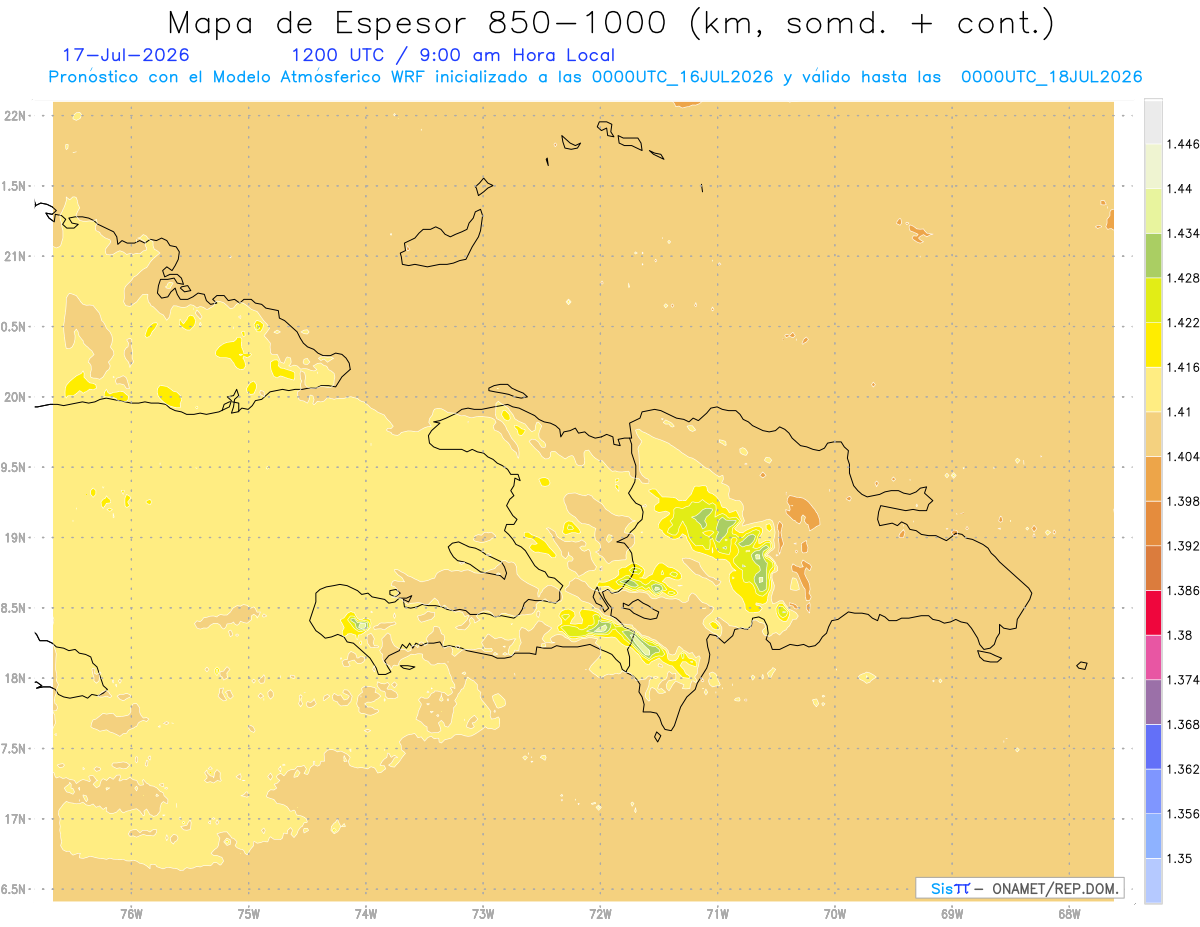Image resolution: width=1200 pixels, height=927 pixels.
Task: Click the legend value '1.404'
Action: tap(1183, 456)
